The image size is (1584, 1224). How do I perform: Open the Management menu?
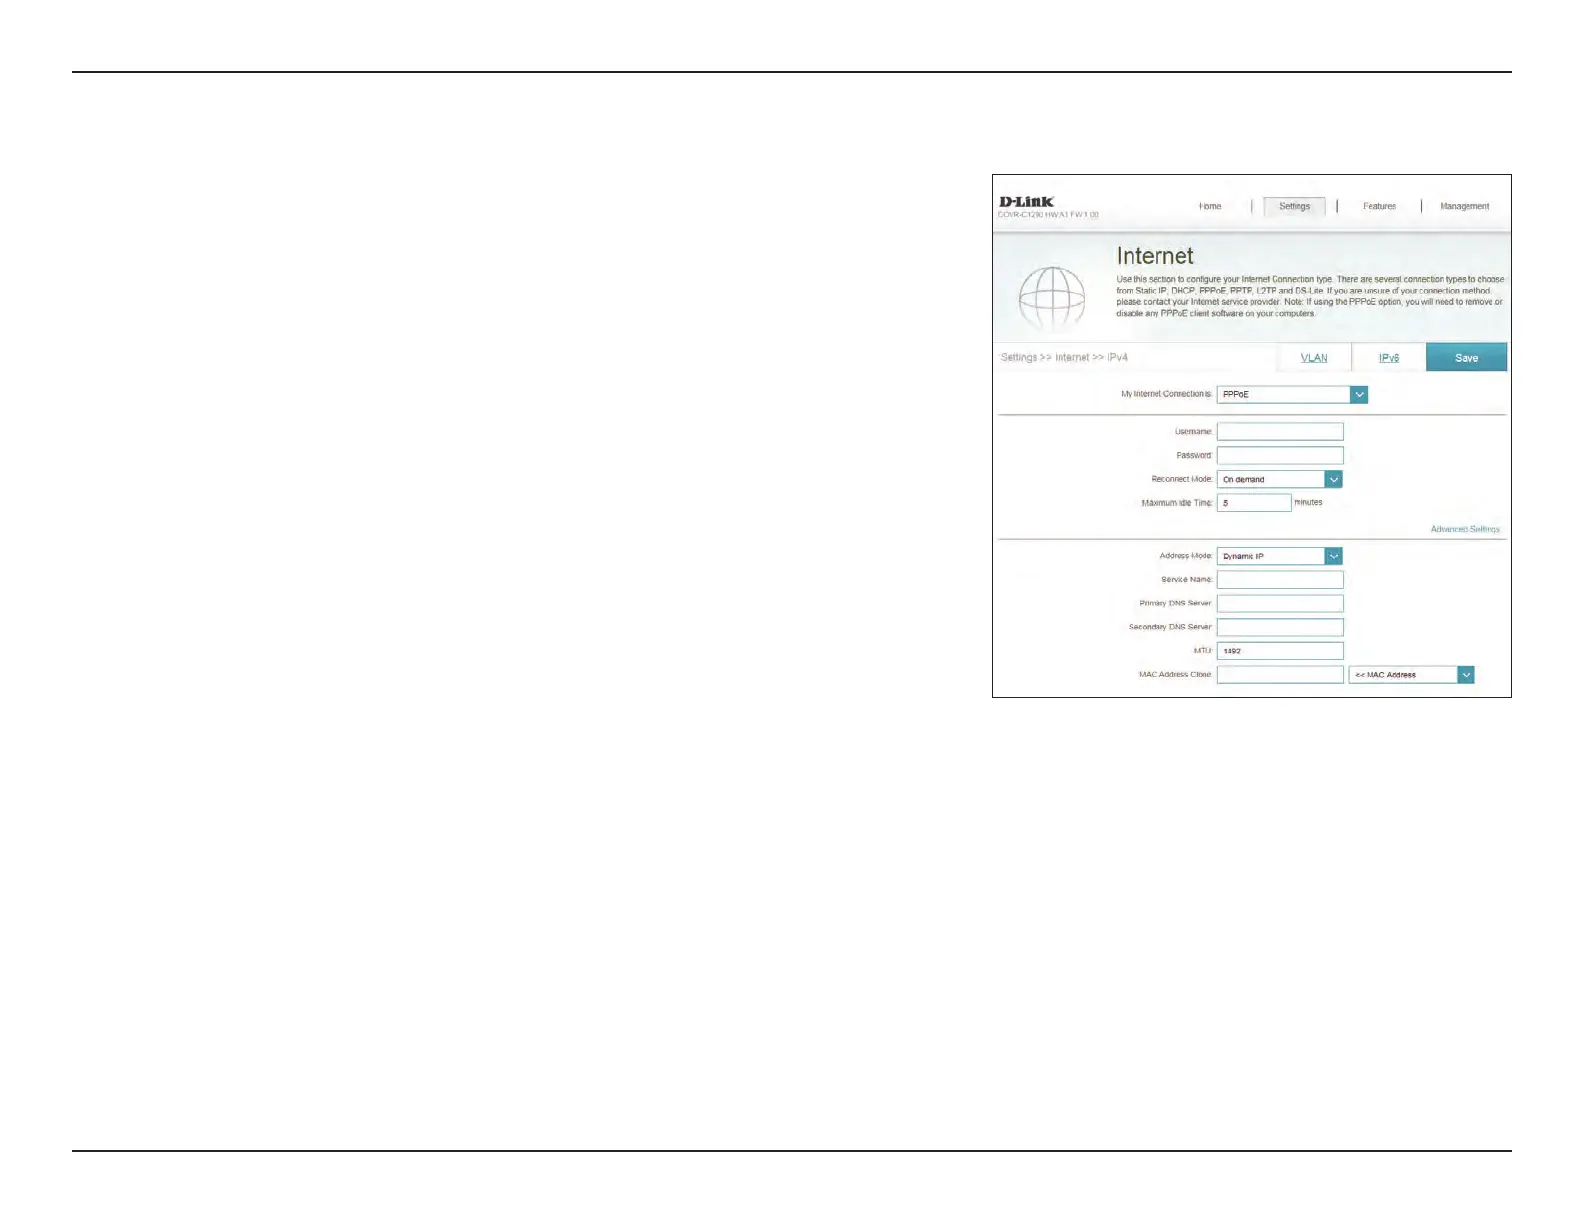tap(1464, 206)
